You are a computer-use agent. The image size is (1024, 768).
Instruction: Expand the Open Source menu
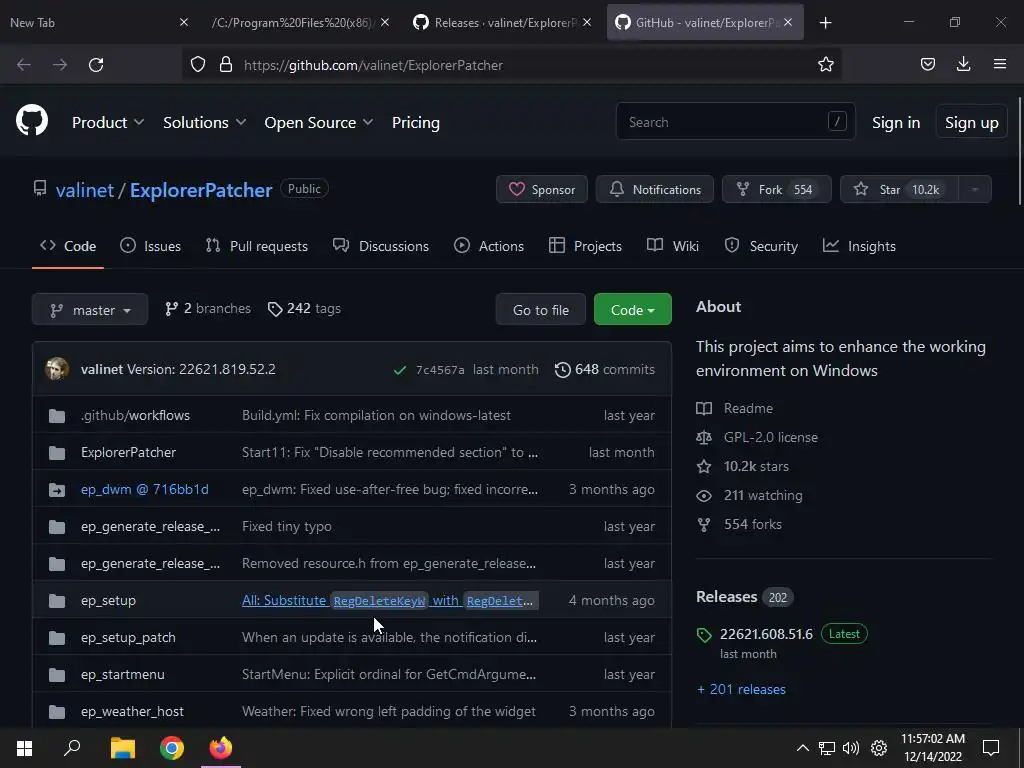pyautogui.click(x=319, y=122)
